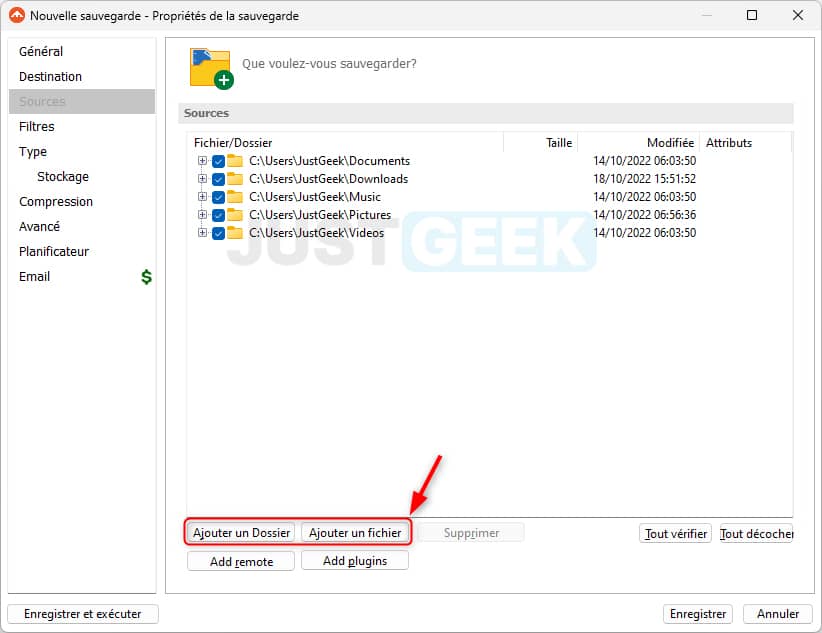822x633 pixels.
Task: Go to the Destination section
Action: pyautogui.click(x=82, y=77)
